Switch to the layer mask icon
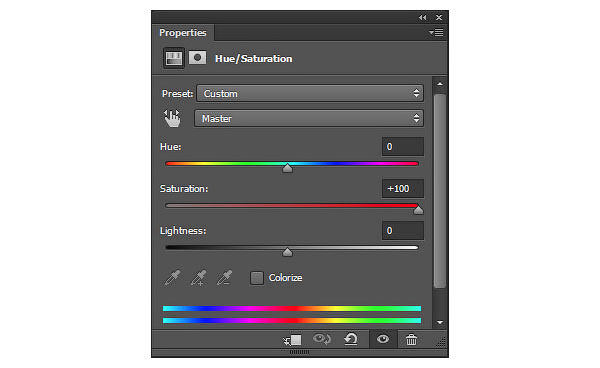 (x=197, y=58)
